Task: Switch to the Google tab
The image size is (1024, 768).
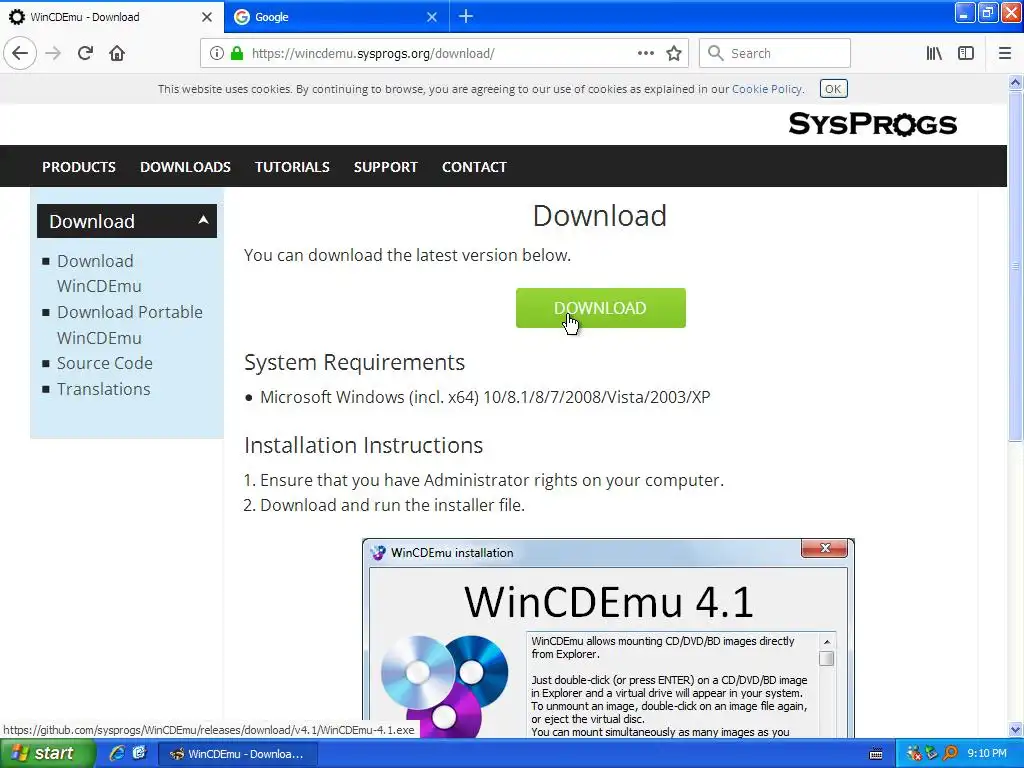Action: (x=336, y=17)
